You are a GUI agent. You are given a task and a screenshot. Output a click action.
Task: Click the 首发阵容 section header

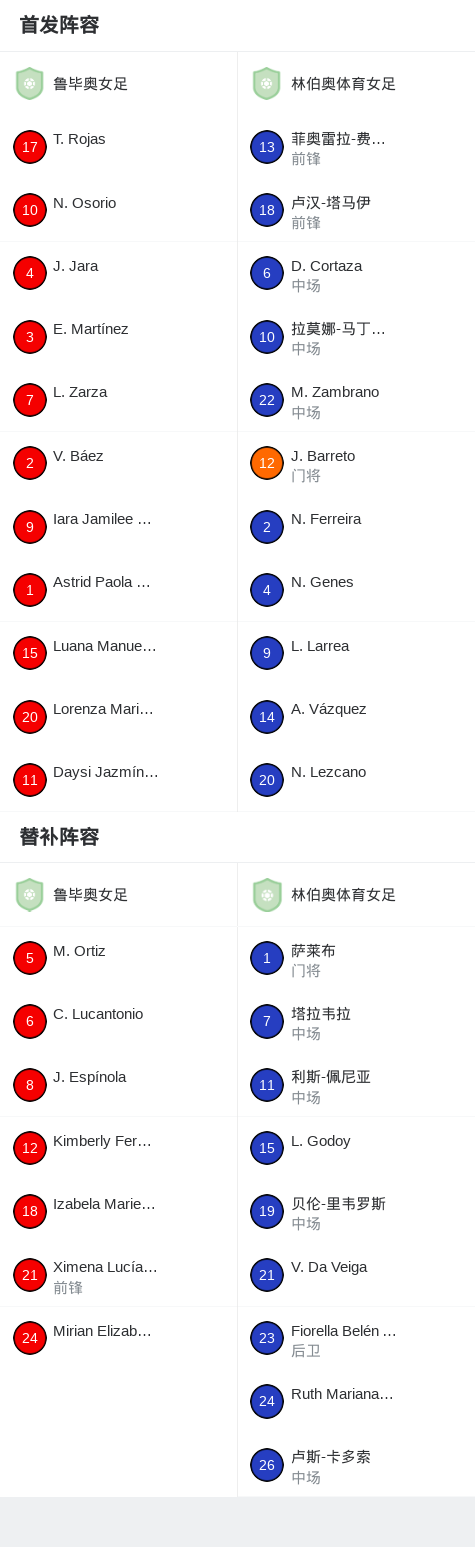tap(59, 25)
